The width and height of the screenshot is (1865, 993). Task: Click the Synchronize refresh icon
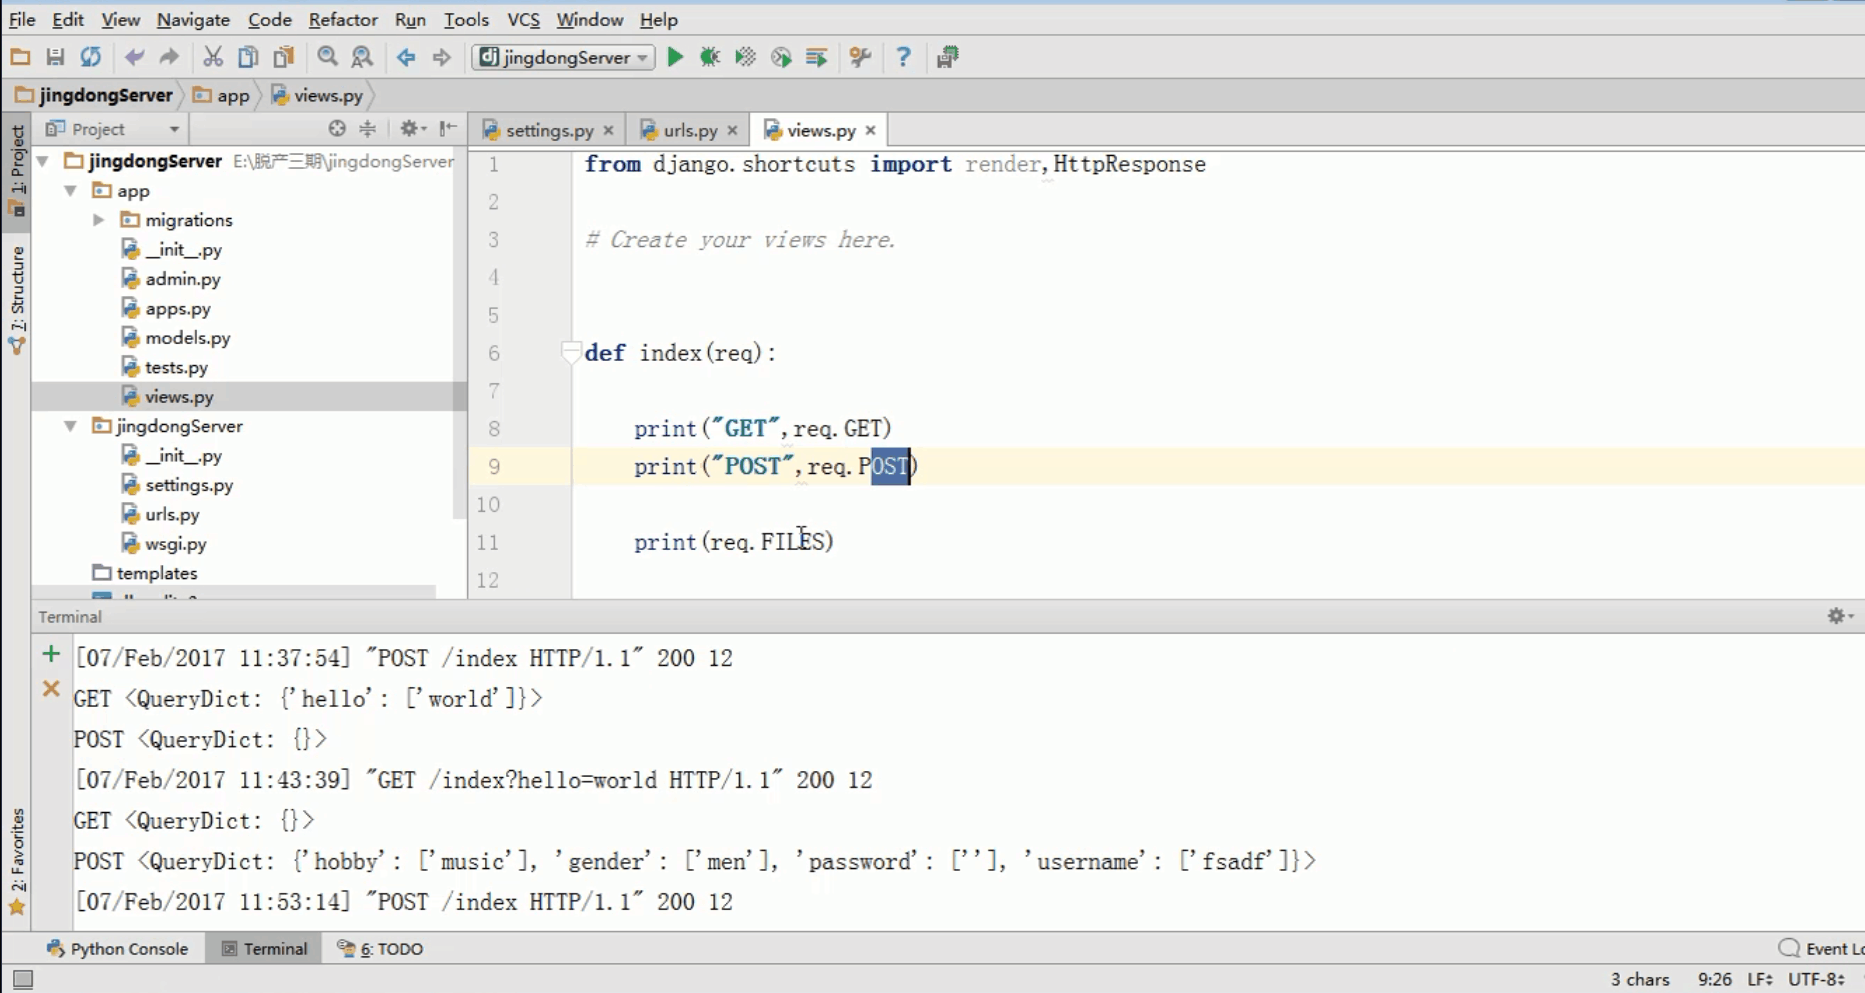pos(91,57)
